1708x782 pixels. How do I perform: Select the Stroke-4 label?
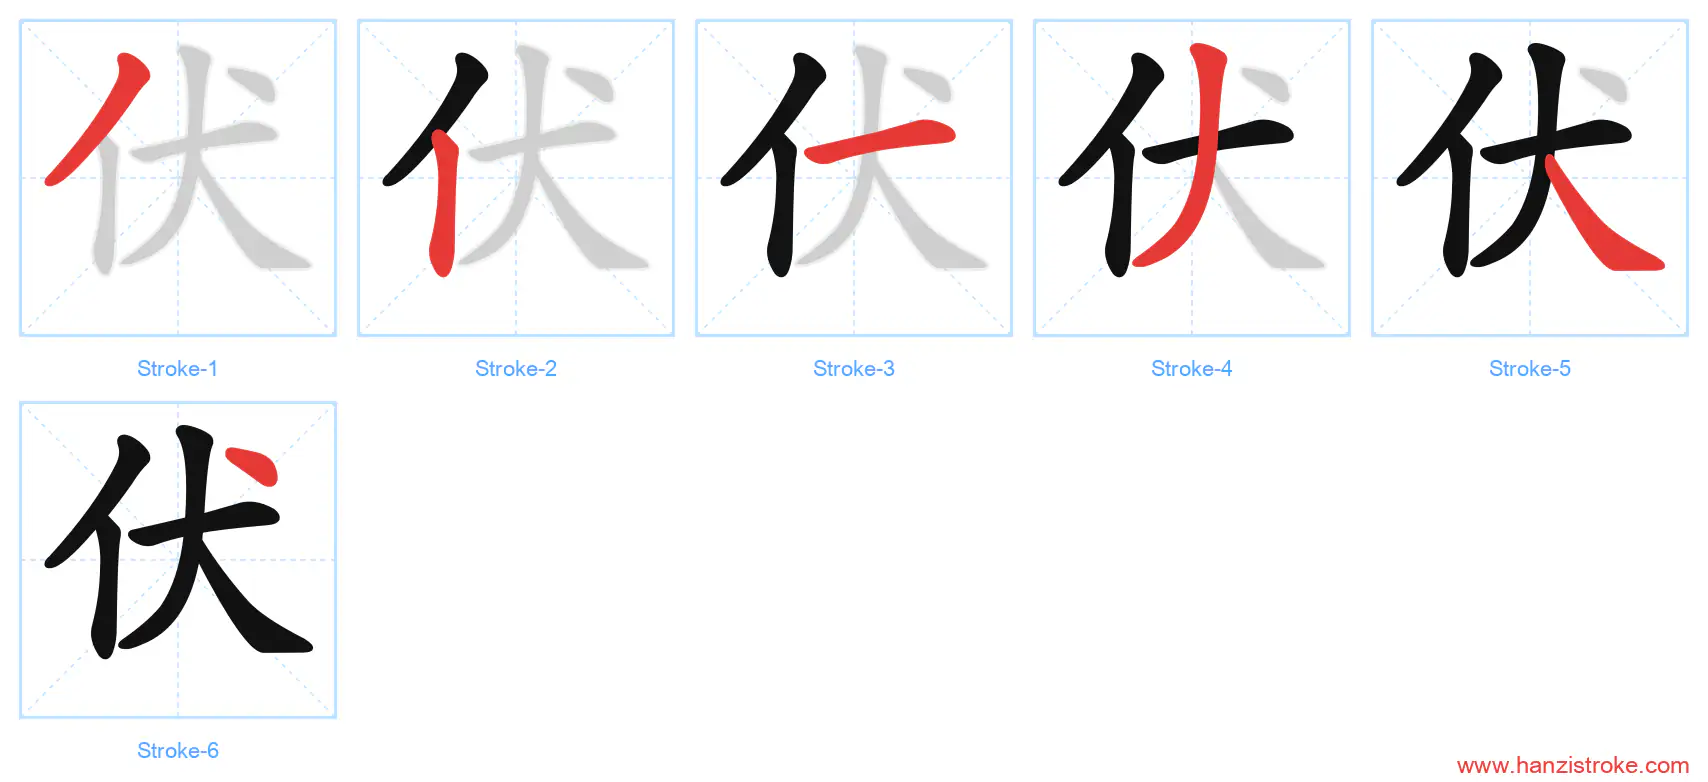tap(1192, 369)
